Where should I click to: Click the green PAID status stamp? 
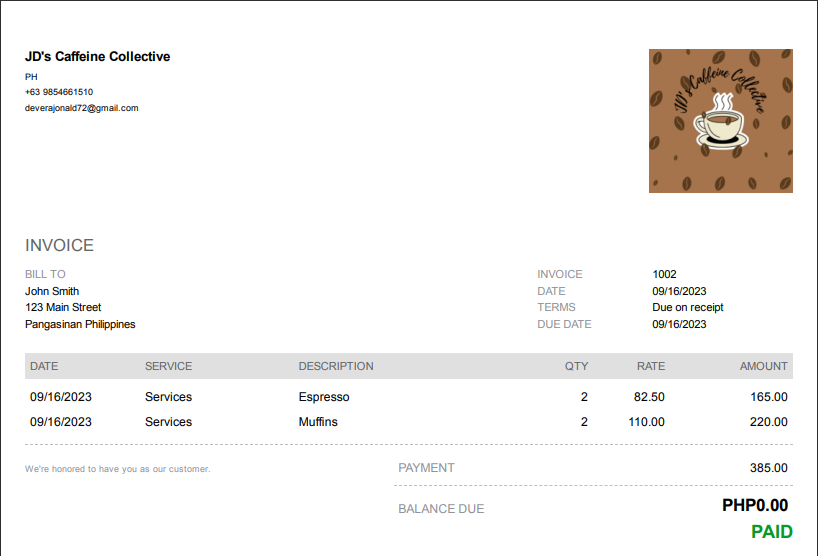771,532
